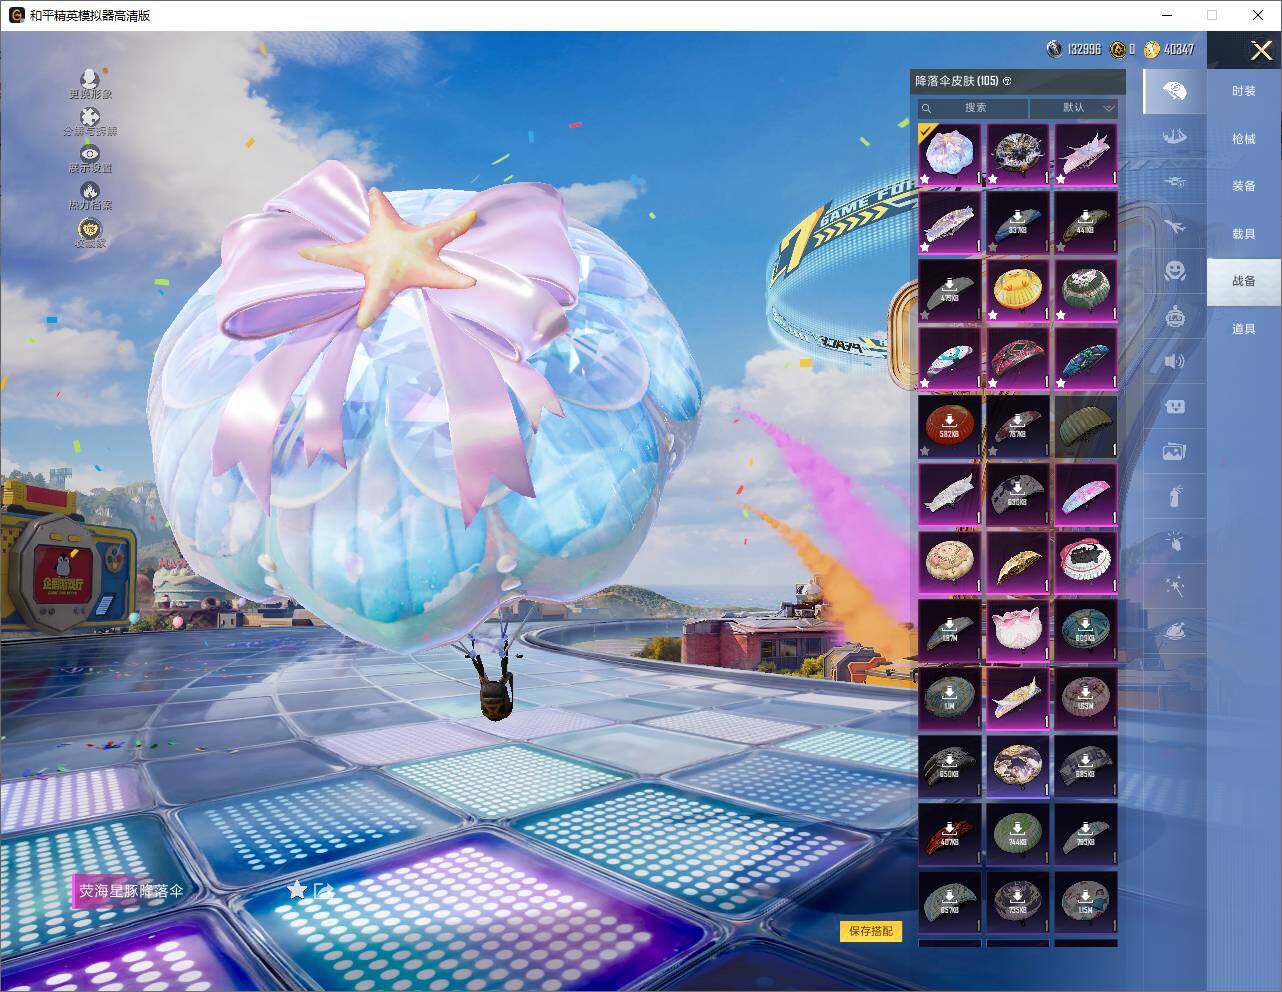
Task: Click the 搜索 search field
Action: tap(974, 108)
